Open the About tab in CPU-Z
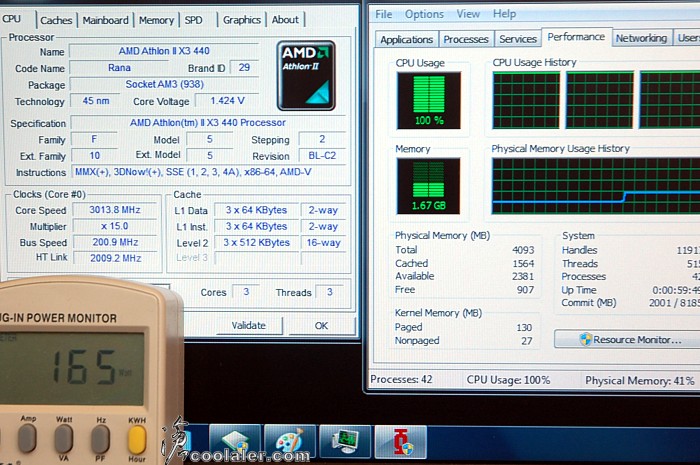 pos(285,20)
